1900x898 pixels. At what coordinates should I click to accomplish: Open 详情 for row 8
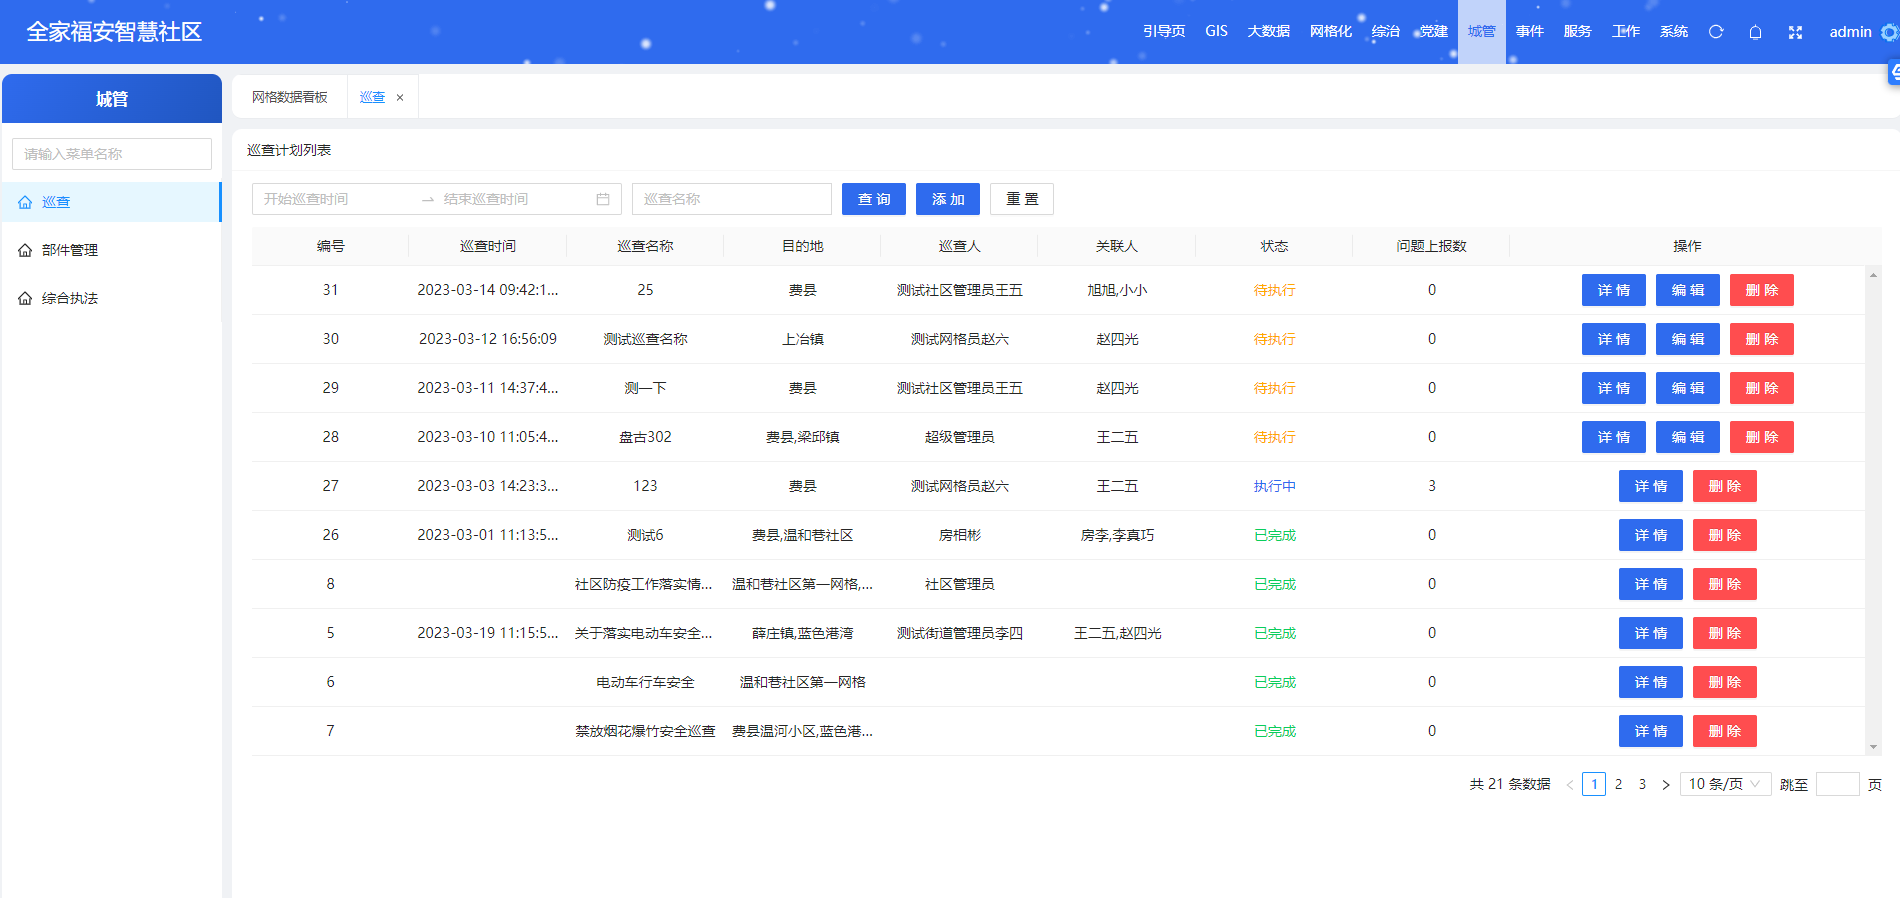point(1651,584)
